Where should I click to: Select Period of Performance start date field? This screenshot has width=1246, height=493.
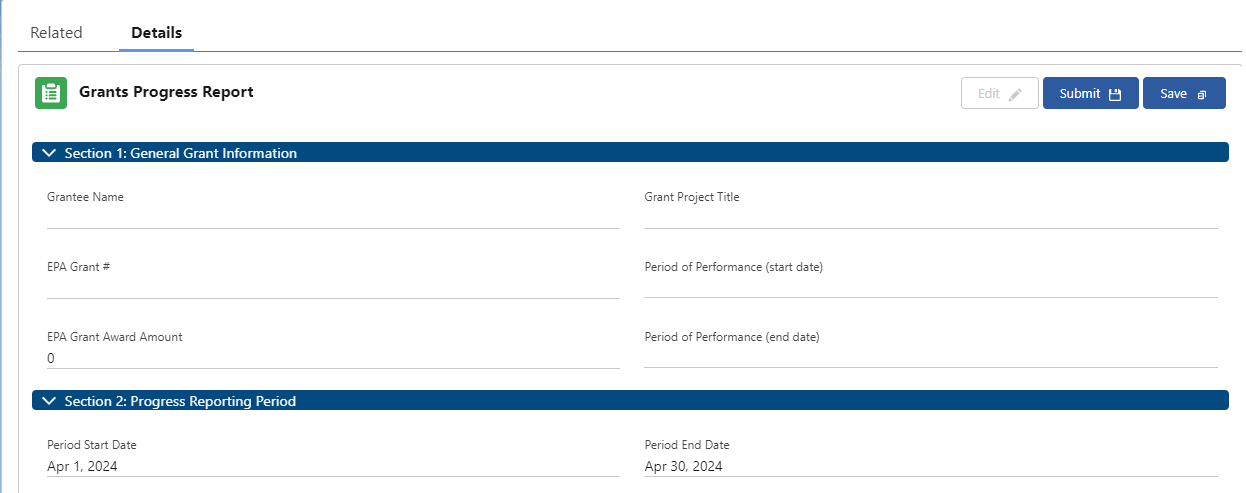coord(930,287)
